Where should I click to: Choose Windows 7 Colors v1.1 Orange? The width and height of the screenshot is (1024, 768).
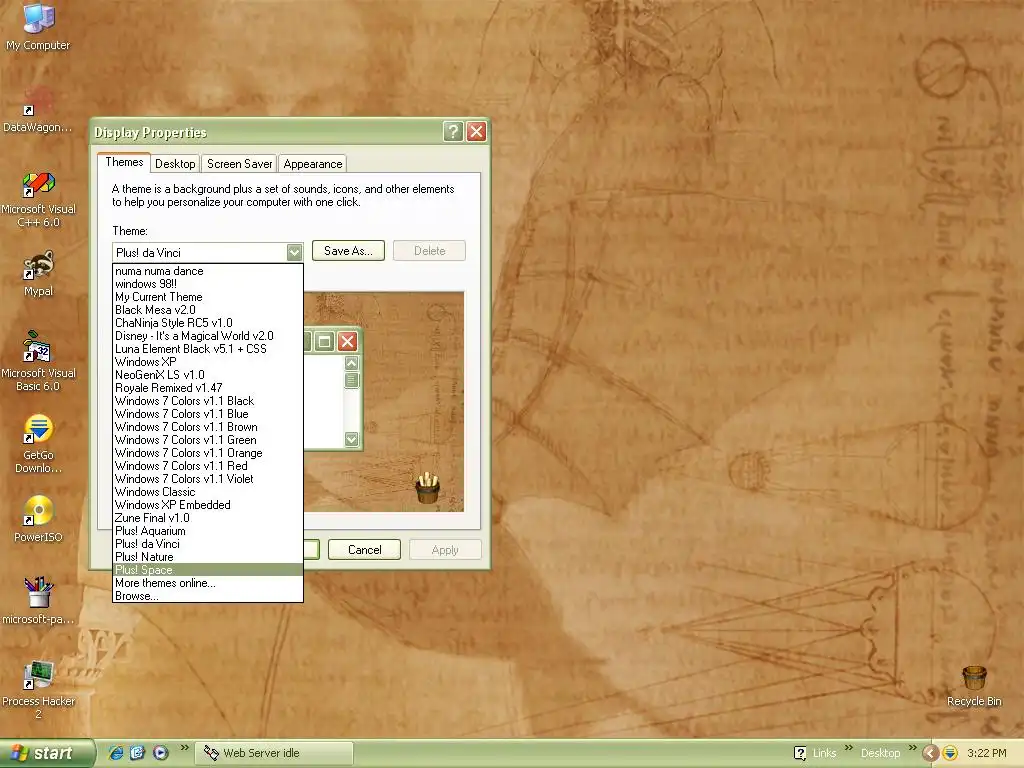(x=208, y=453)
